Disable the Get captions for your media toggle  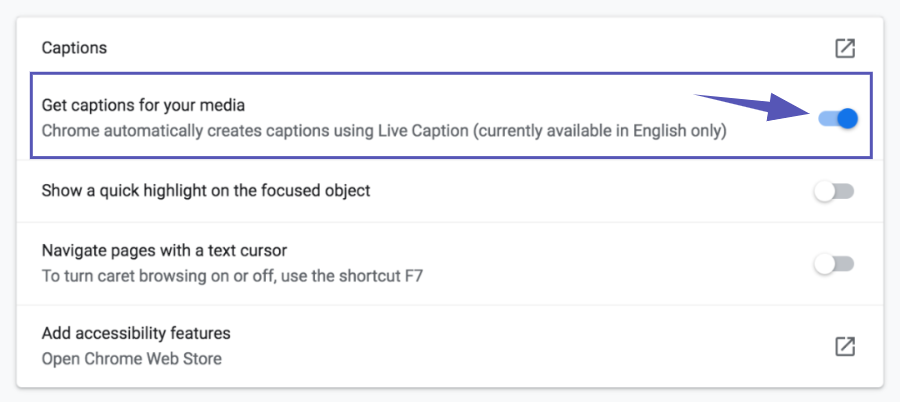click(x=837, y=118)
